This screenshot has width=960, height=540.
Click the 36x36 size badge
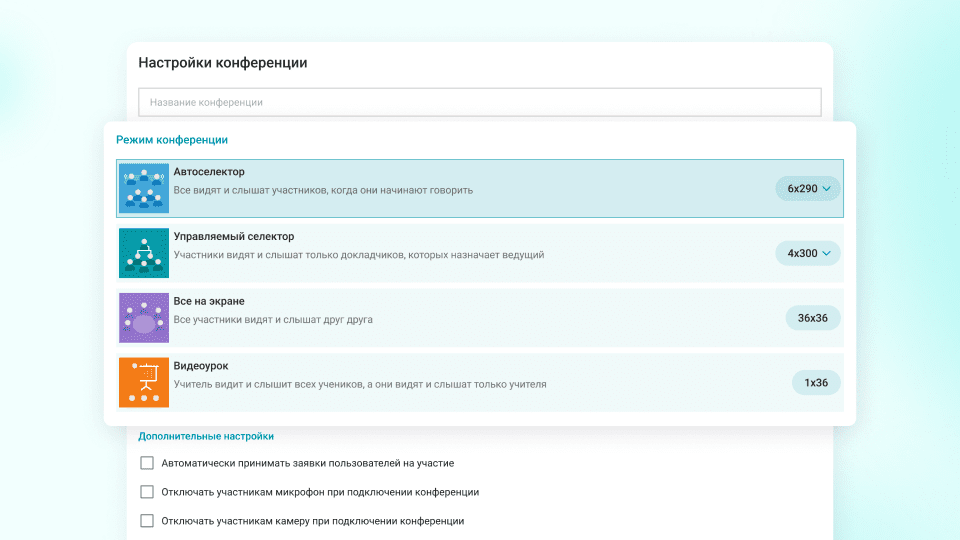pos(812,318)
